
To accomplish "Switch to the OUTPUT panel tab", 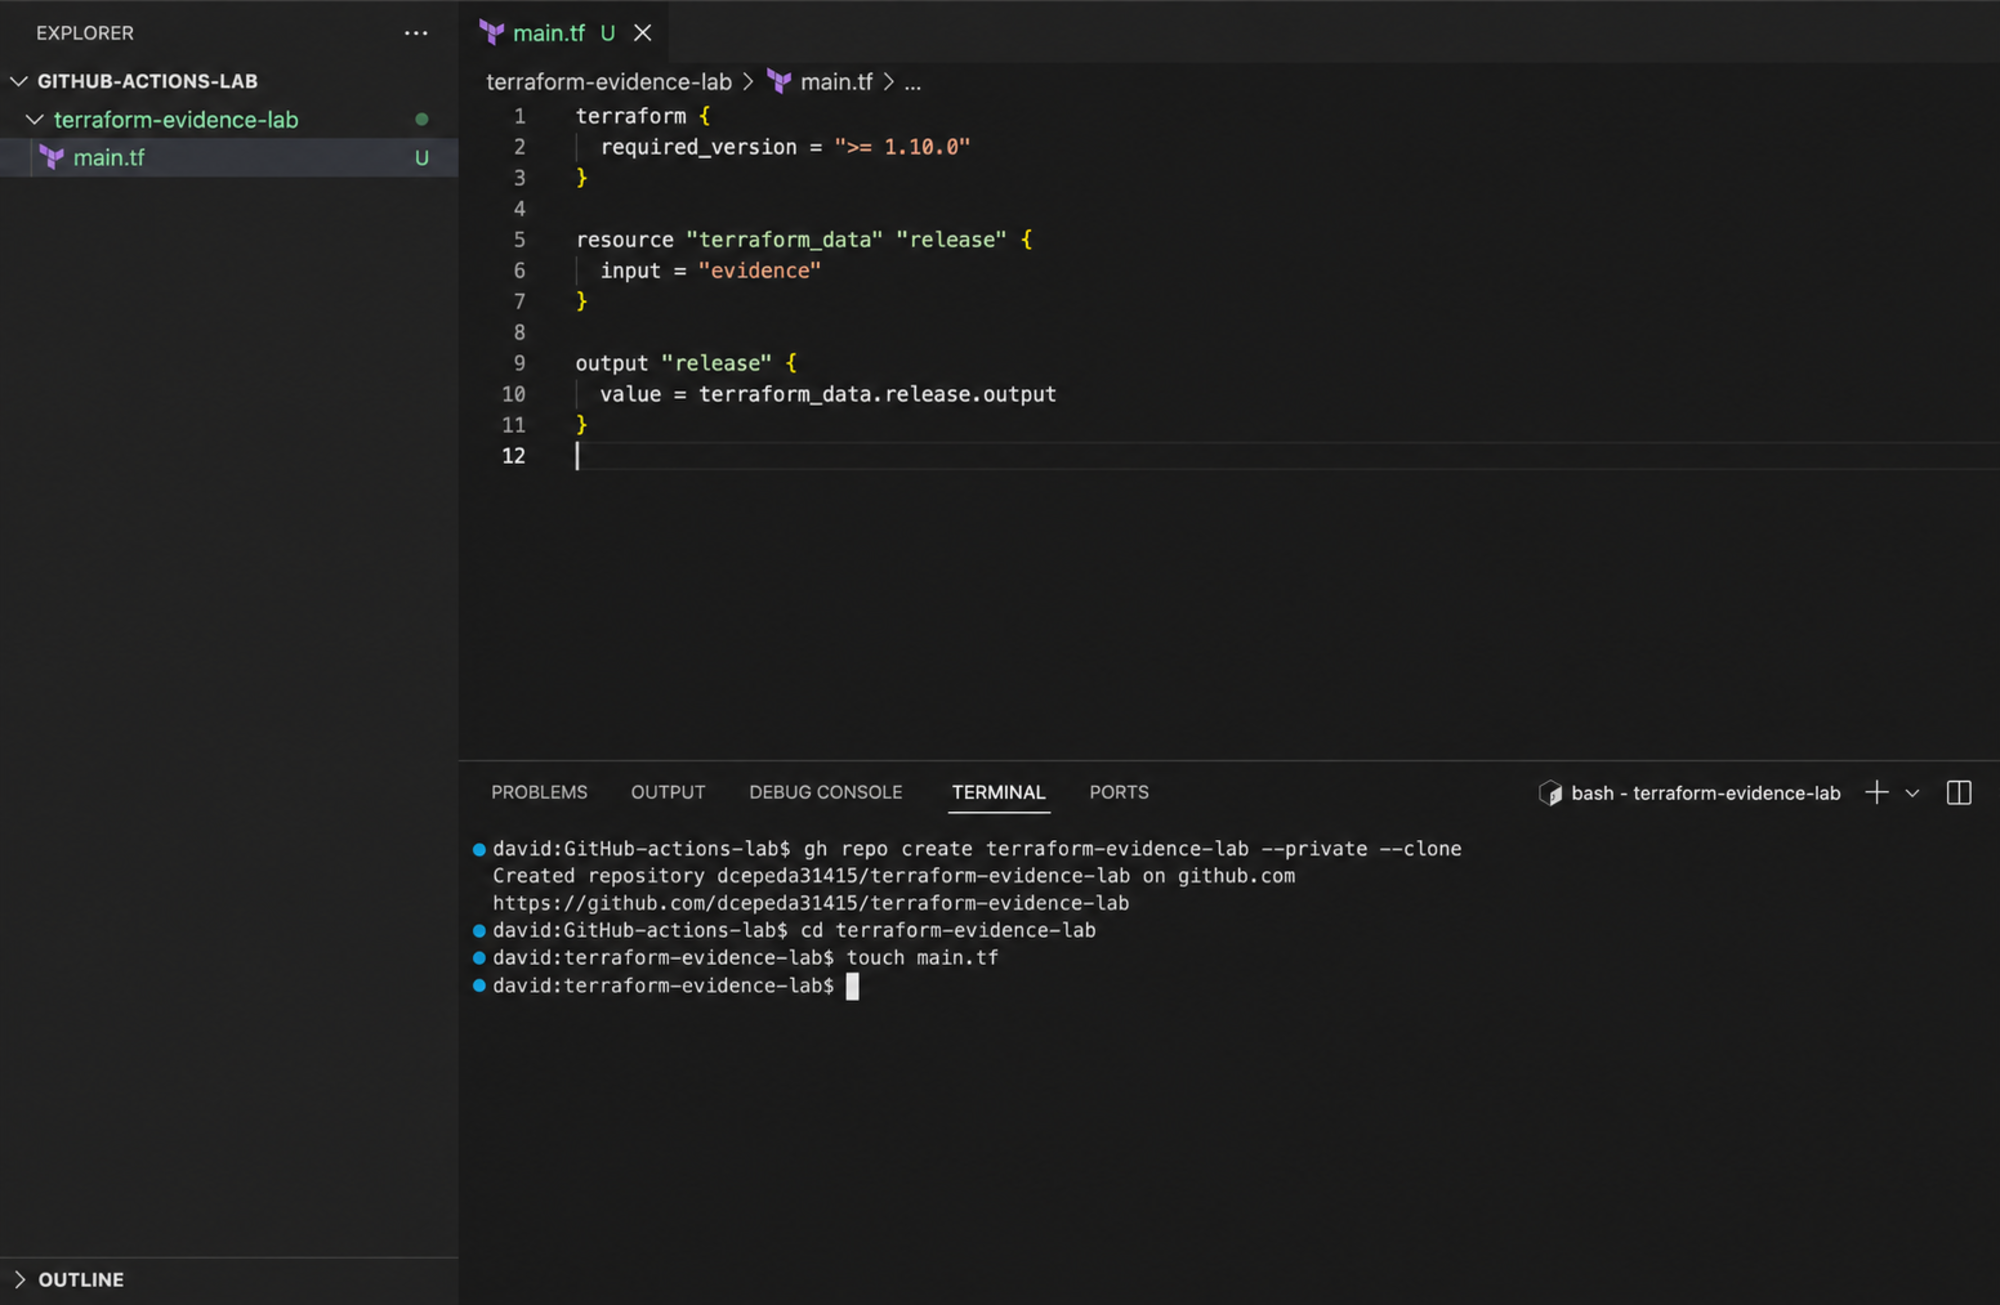I will pyautogui.click(x=668, y=792).
